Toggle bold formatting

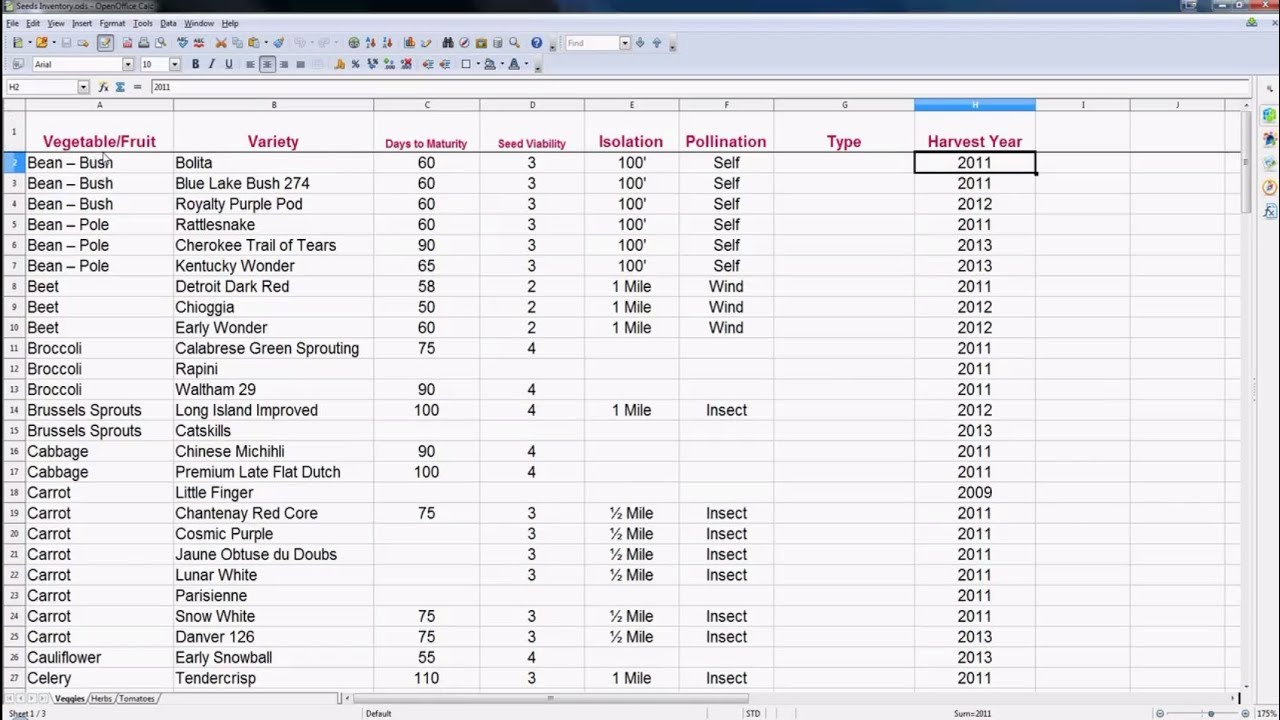click(195, 63)
